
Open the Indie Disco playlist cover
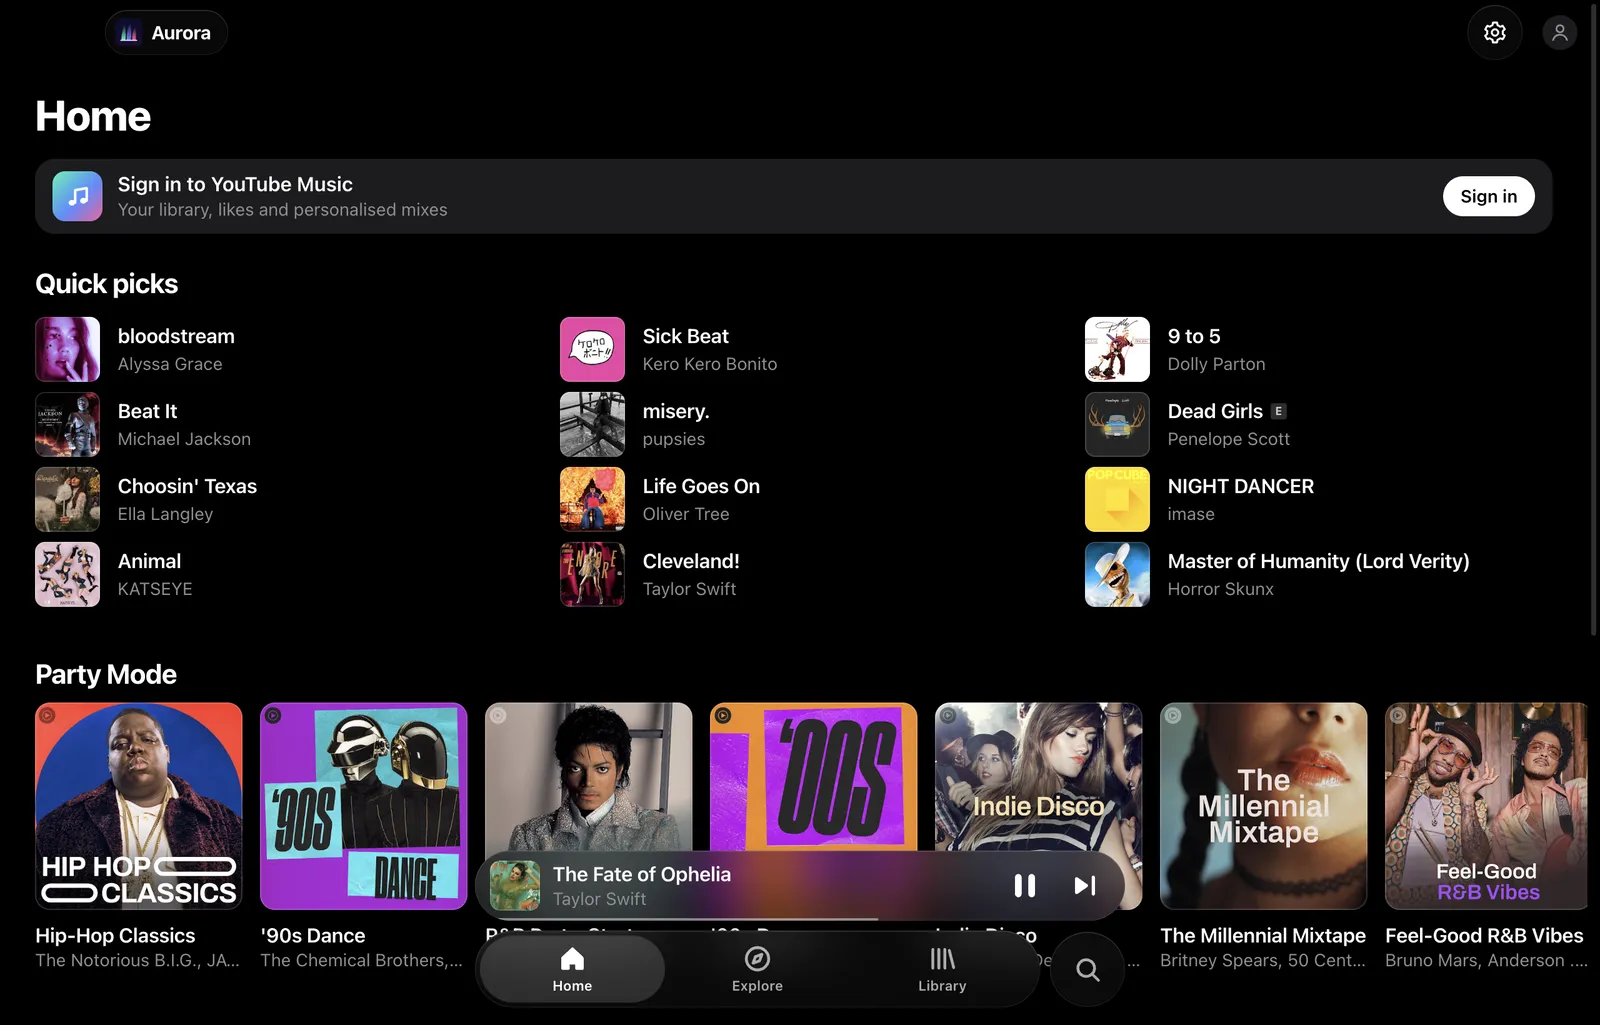coord(1038,775)
